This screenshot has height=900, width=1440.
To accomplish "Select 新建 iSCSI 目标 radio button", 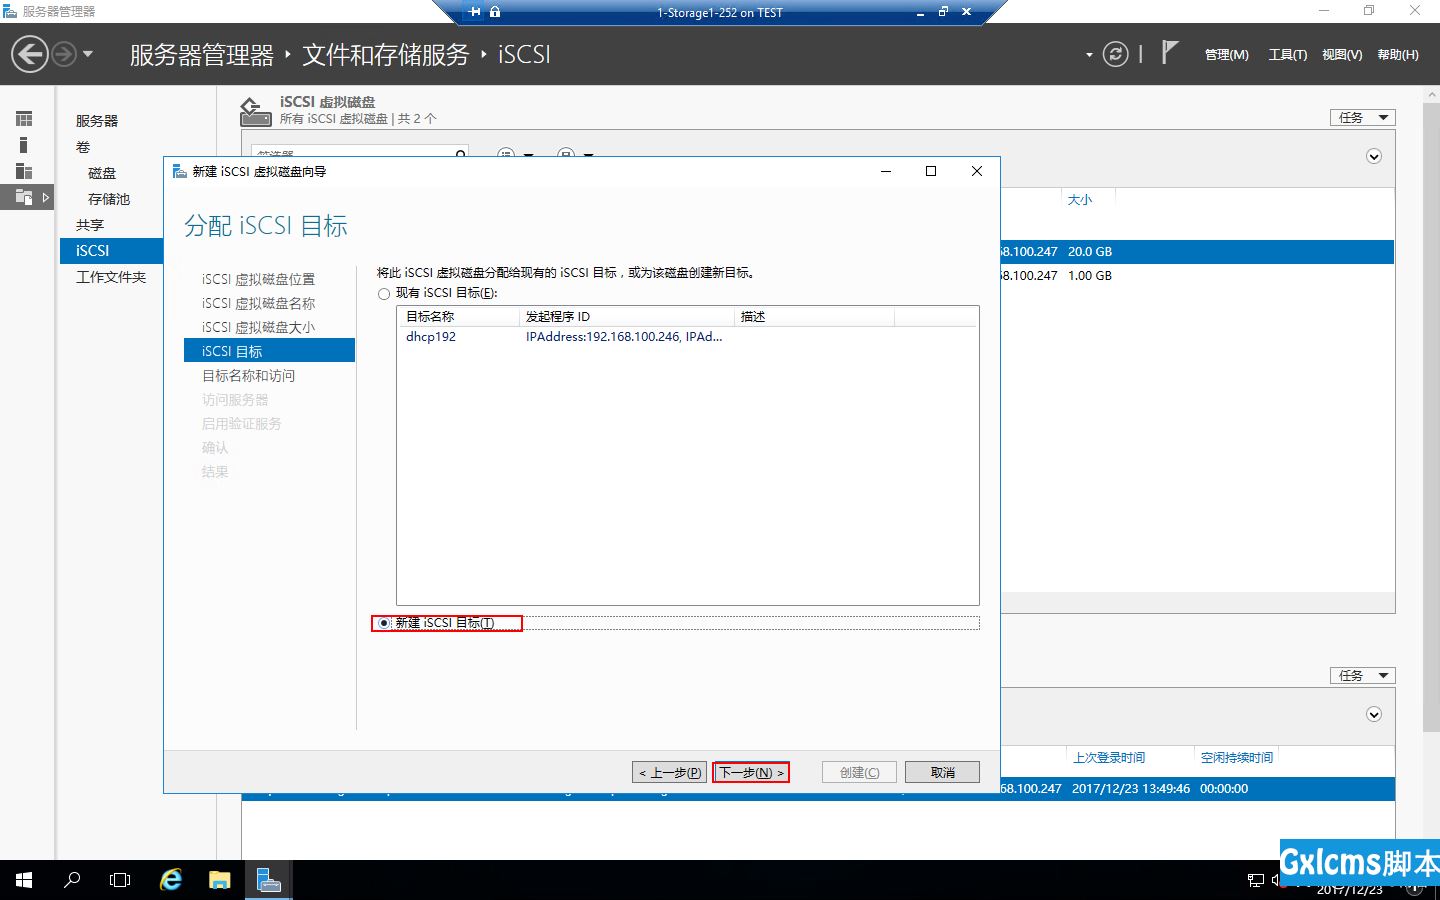I will [x=384, y=623].
